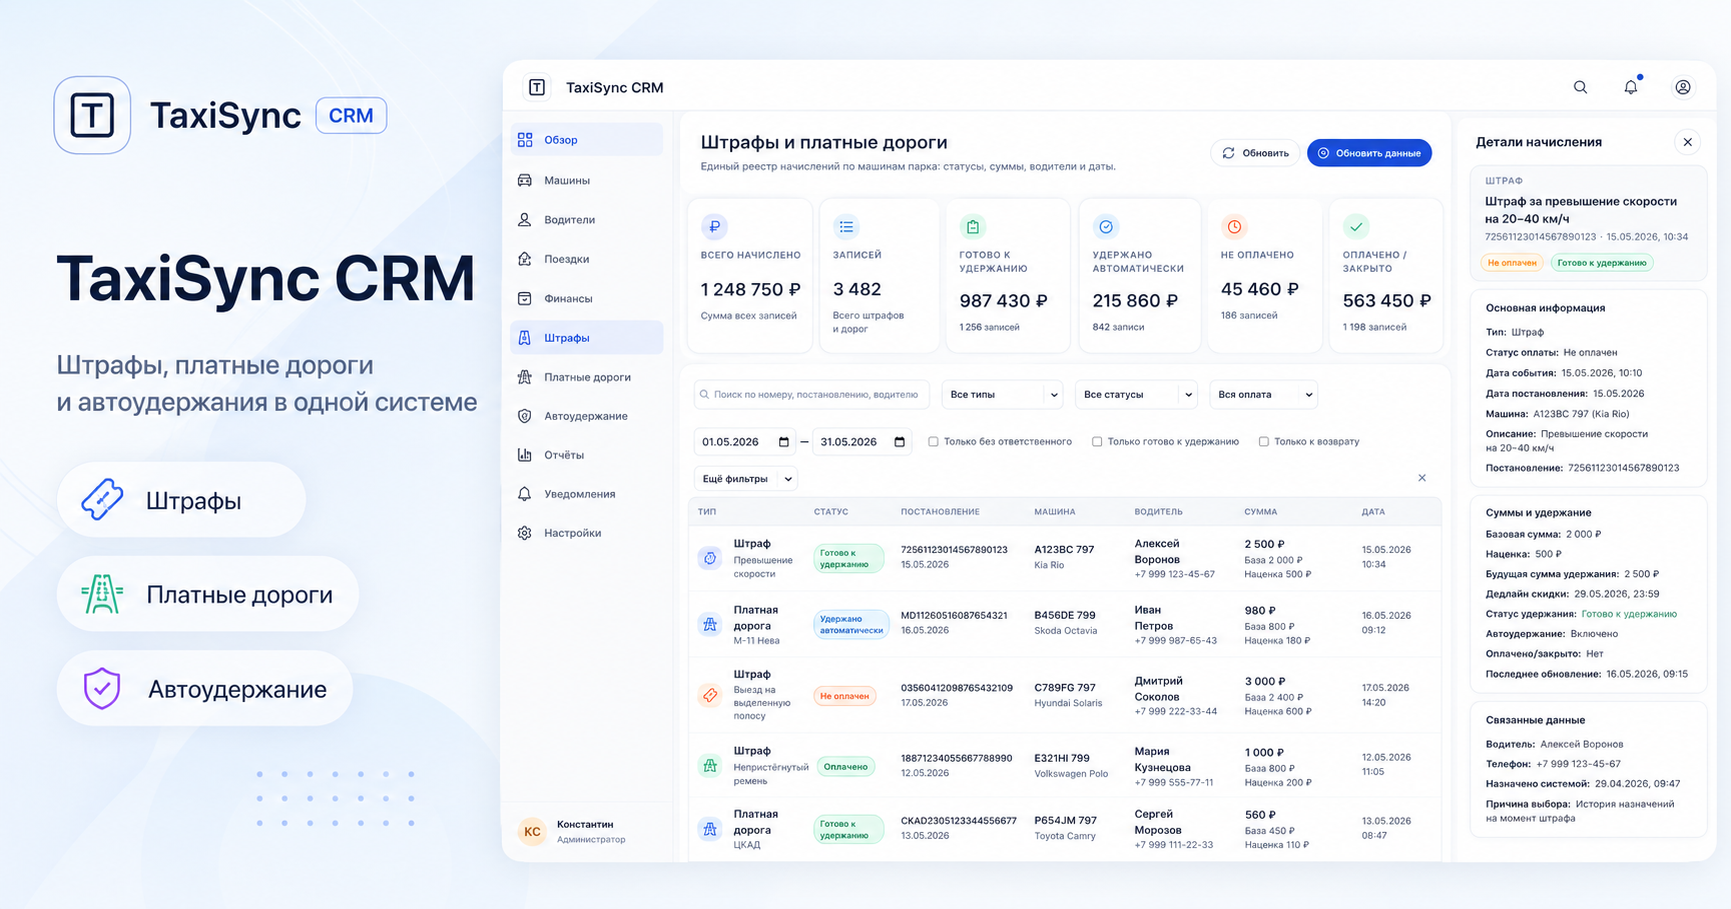Click the Платные дороги road icon on promo
The height and width of the screenshot is (909, 1731).
click(x=102, y=594)
